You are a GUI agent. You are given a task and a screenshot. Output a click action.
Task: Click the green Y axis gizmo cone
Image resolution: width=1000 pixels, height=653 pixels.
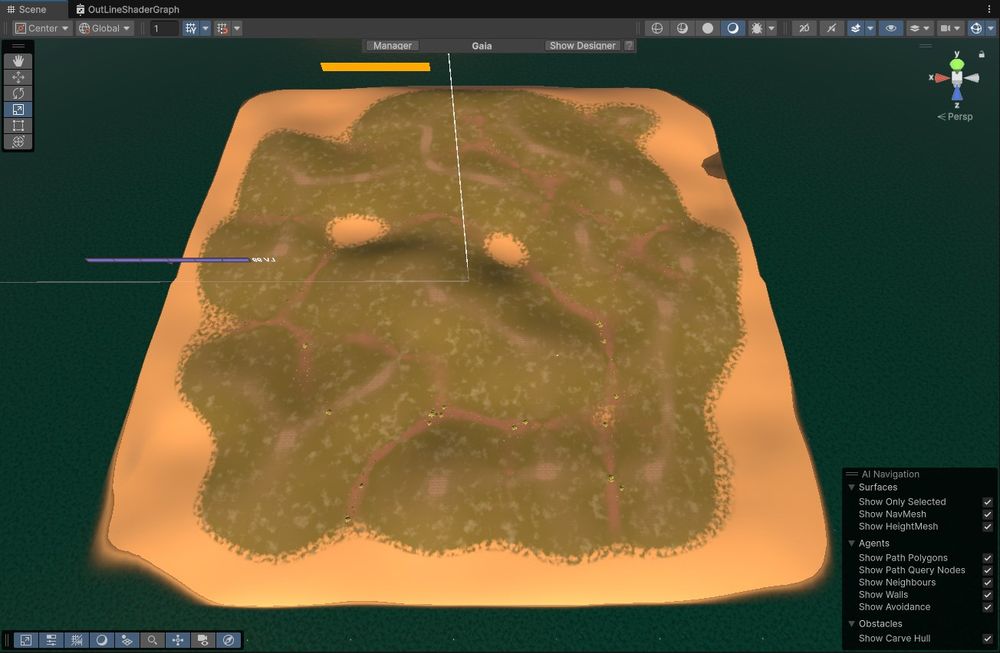(x=957, y=64)
